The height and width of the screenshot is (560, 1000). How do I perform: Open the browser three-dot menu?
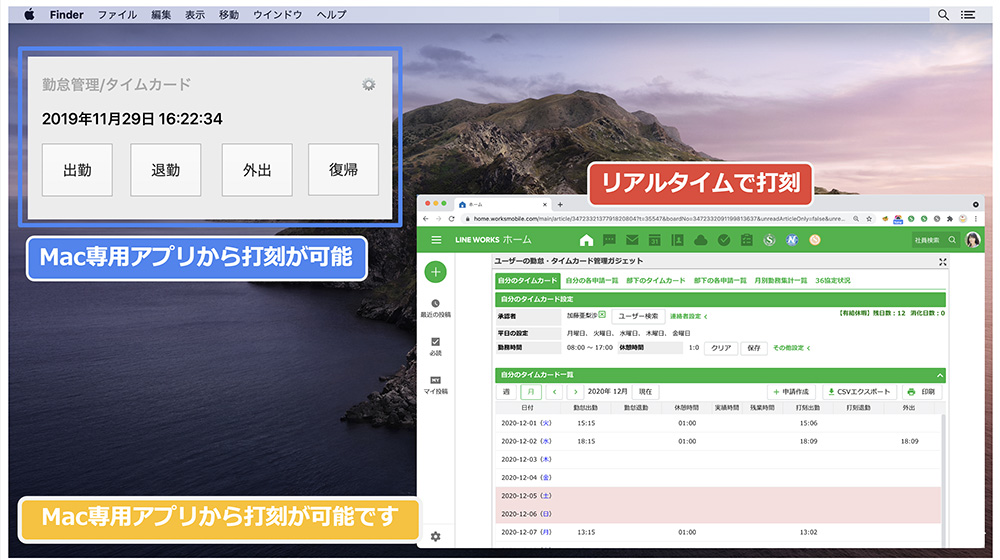point(976,219)
